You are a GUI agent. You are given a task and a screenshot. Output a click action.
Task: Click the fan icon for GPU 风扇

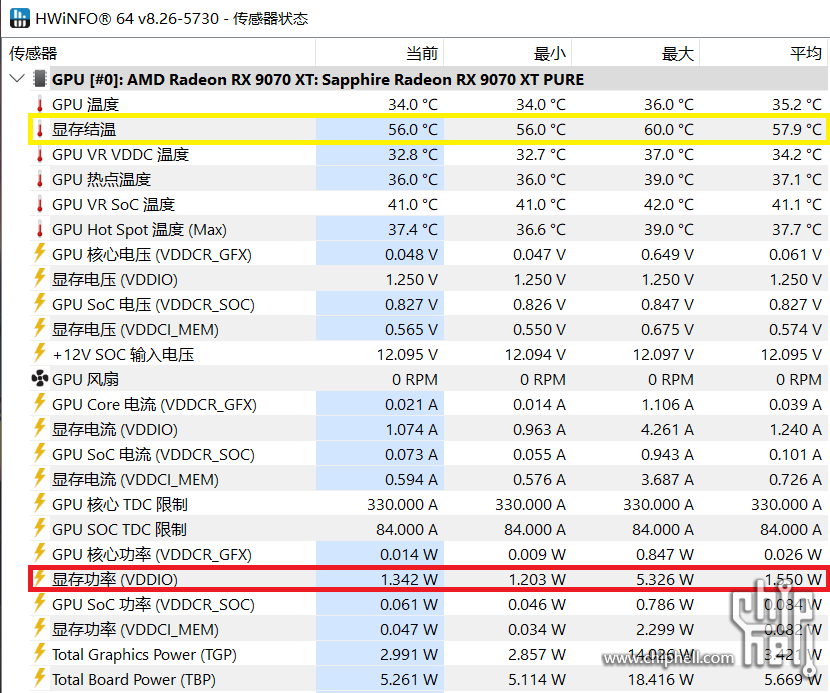click(40, 379)
